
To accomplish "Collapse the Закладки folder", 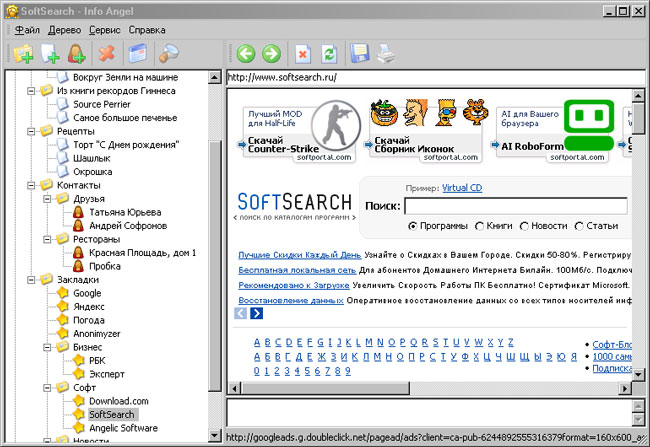I will tap(31, 280).
